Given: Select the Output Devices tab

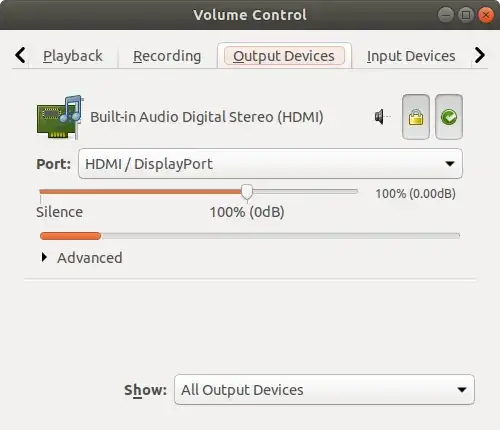Looking at the screenshot, I should pos(284,56).
